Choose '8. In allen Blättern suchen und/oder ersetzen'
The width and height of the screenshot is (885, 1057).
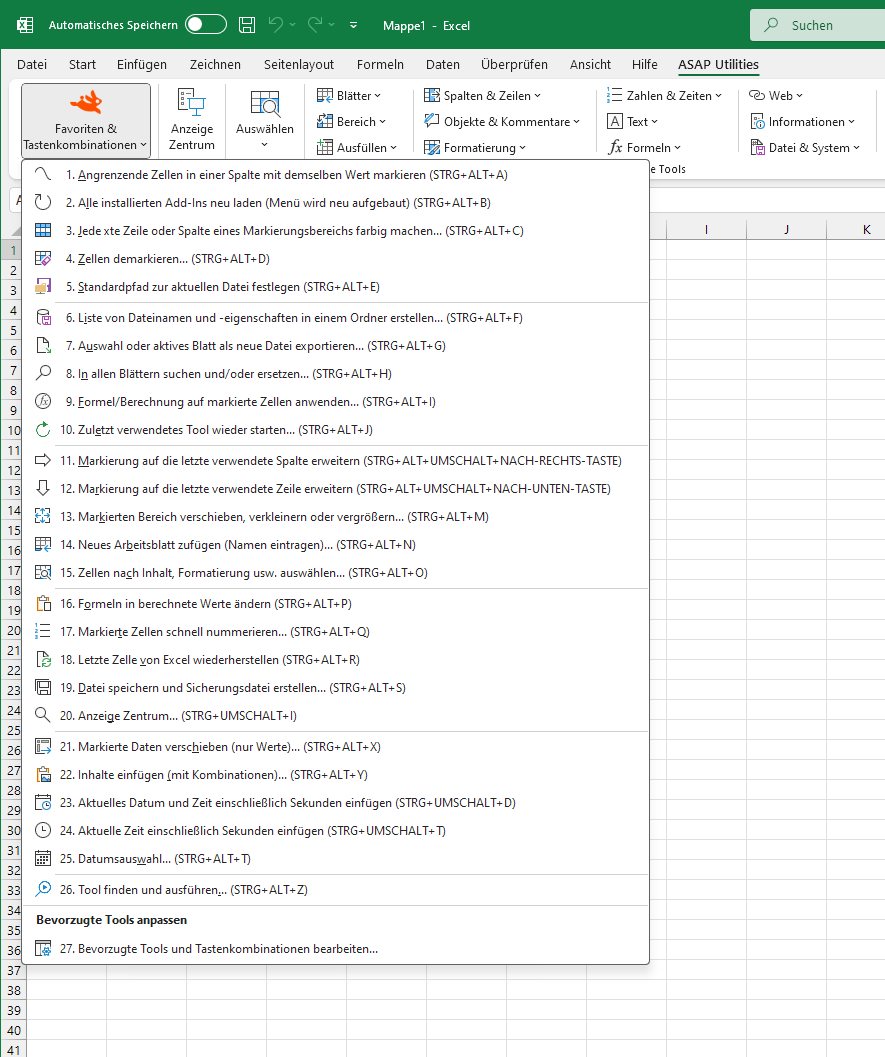[x=336, y=373]
